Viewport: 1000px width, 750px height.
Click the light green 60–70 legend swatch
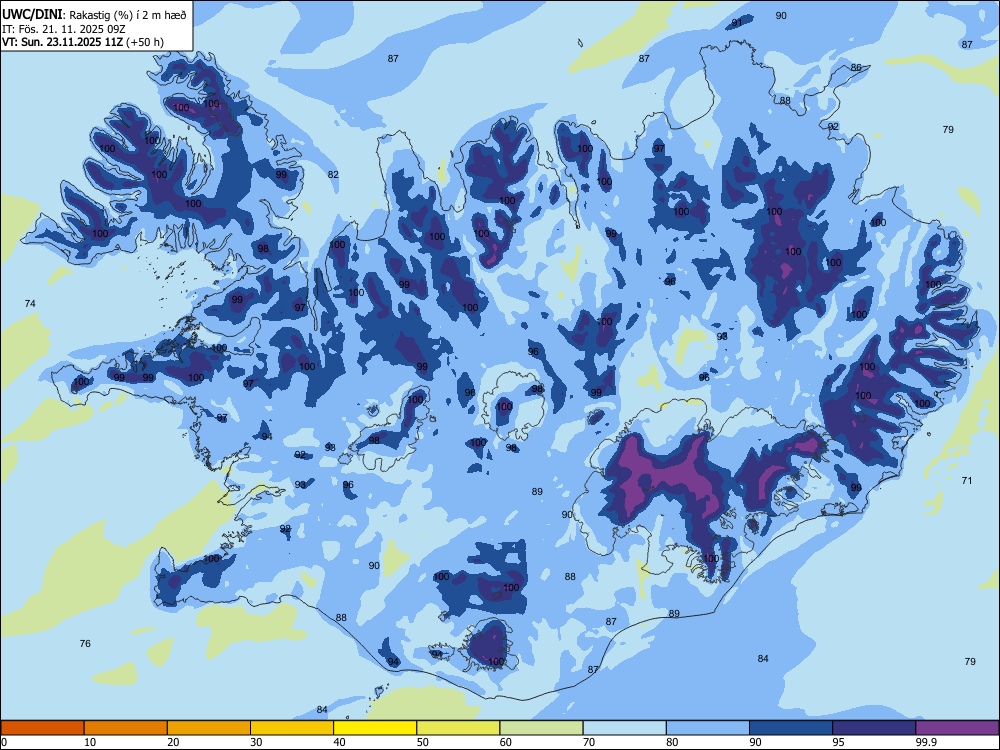541,728
